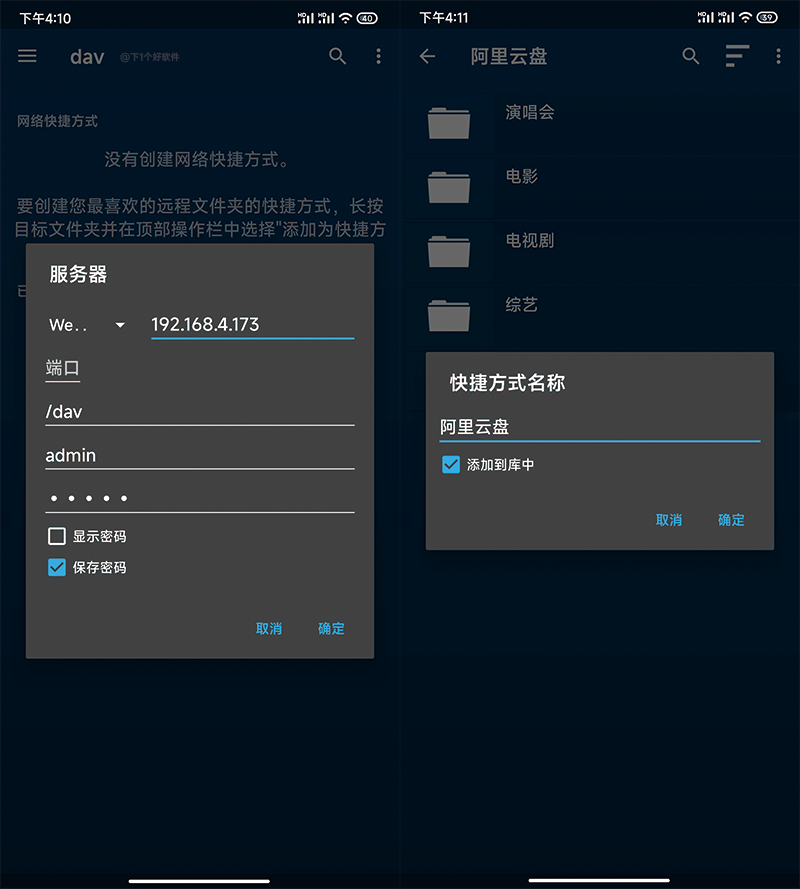Click the 端口 port field
Image resolution: width=800 pixels, height=889 pixels.
tap(62, 369)
